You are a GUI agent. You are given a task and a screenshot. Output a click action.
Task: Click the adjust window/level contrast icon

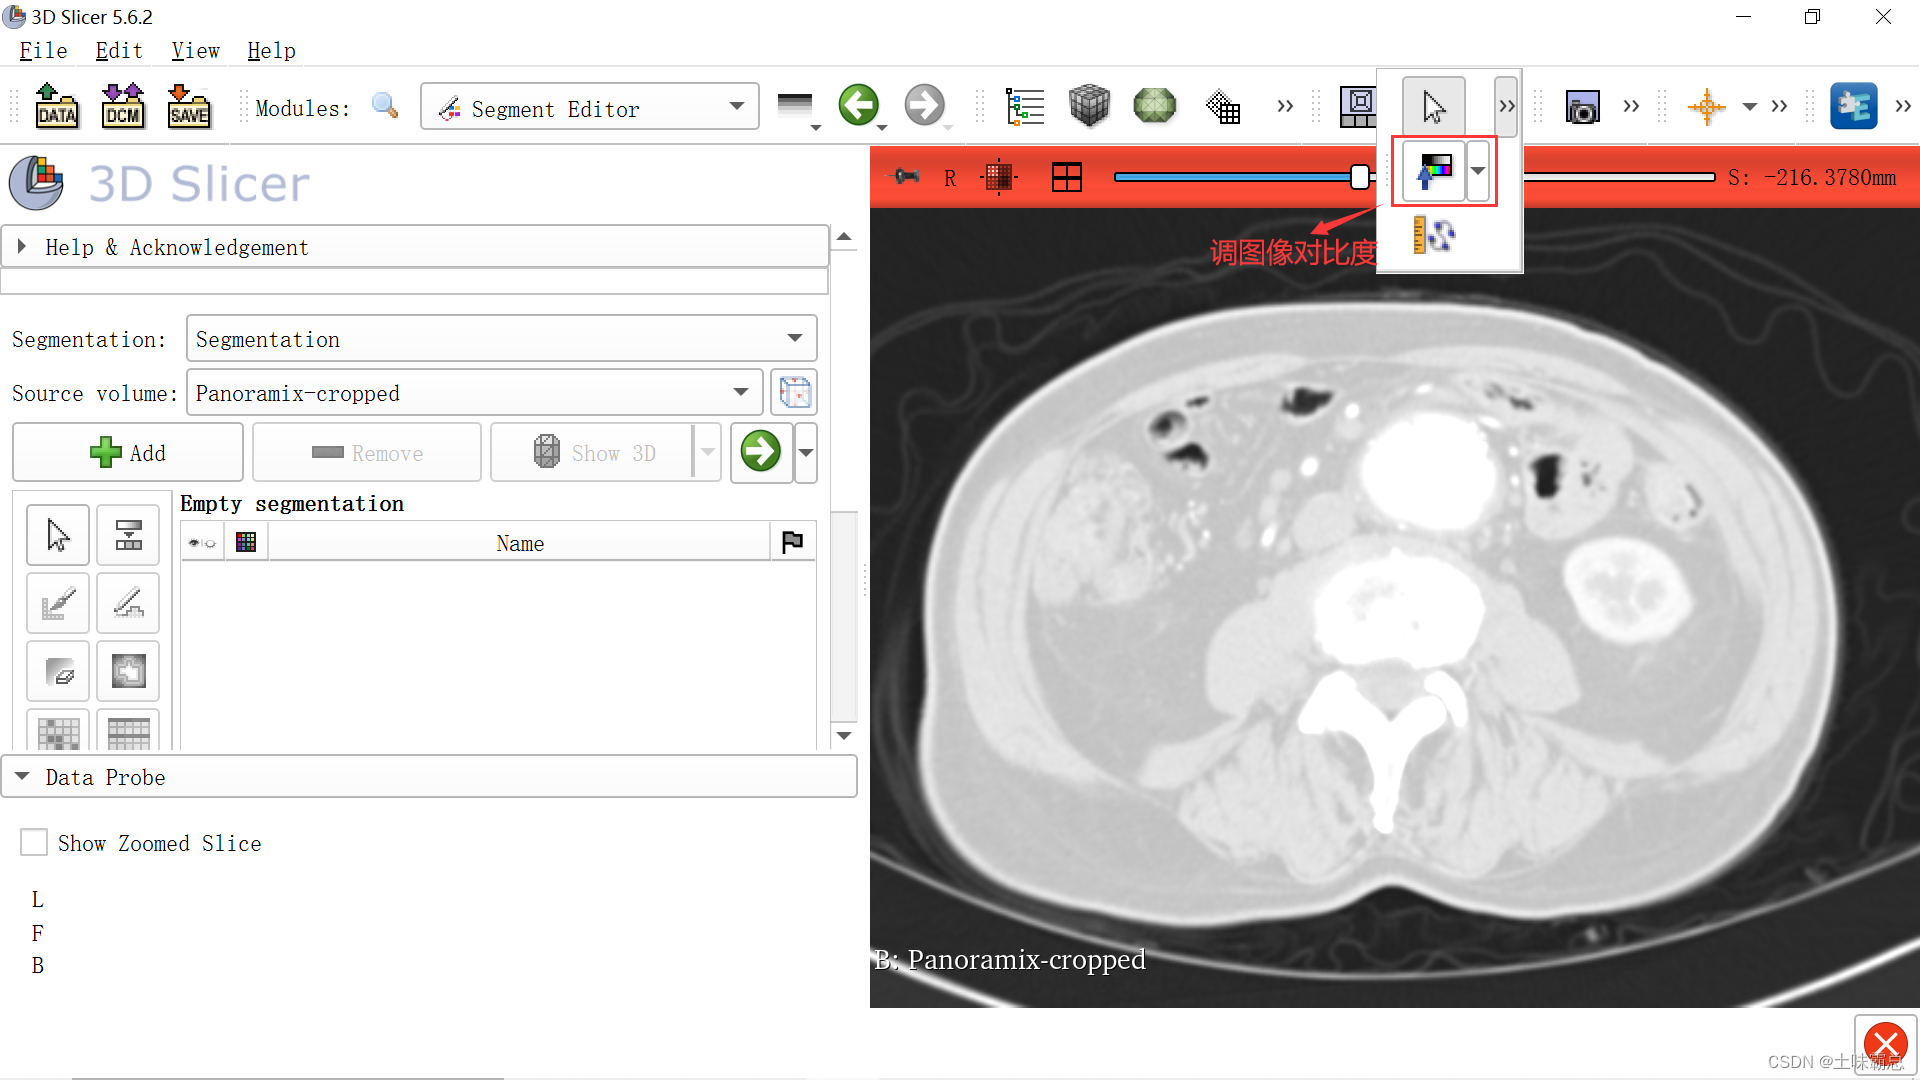coord(1433,171)
